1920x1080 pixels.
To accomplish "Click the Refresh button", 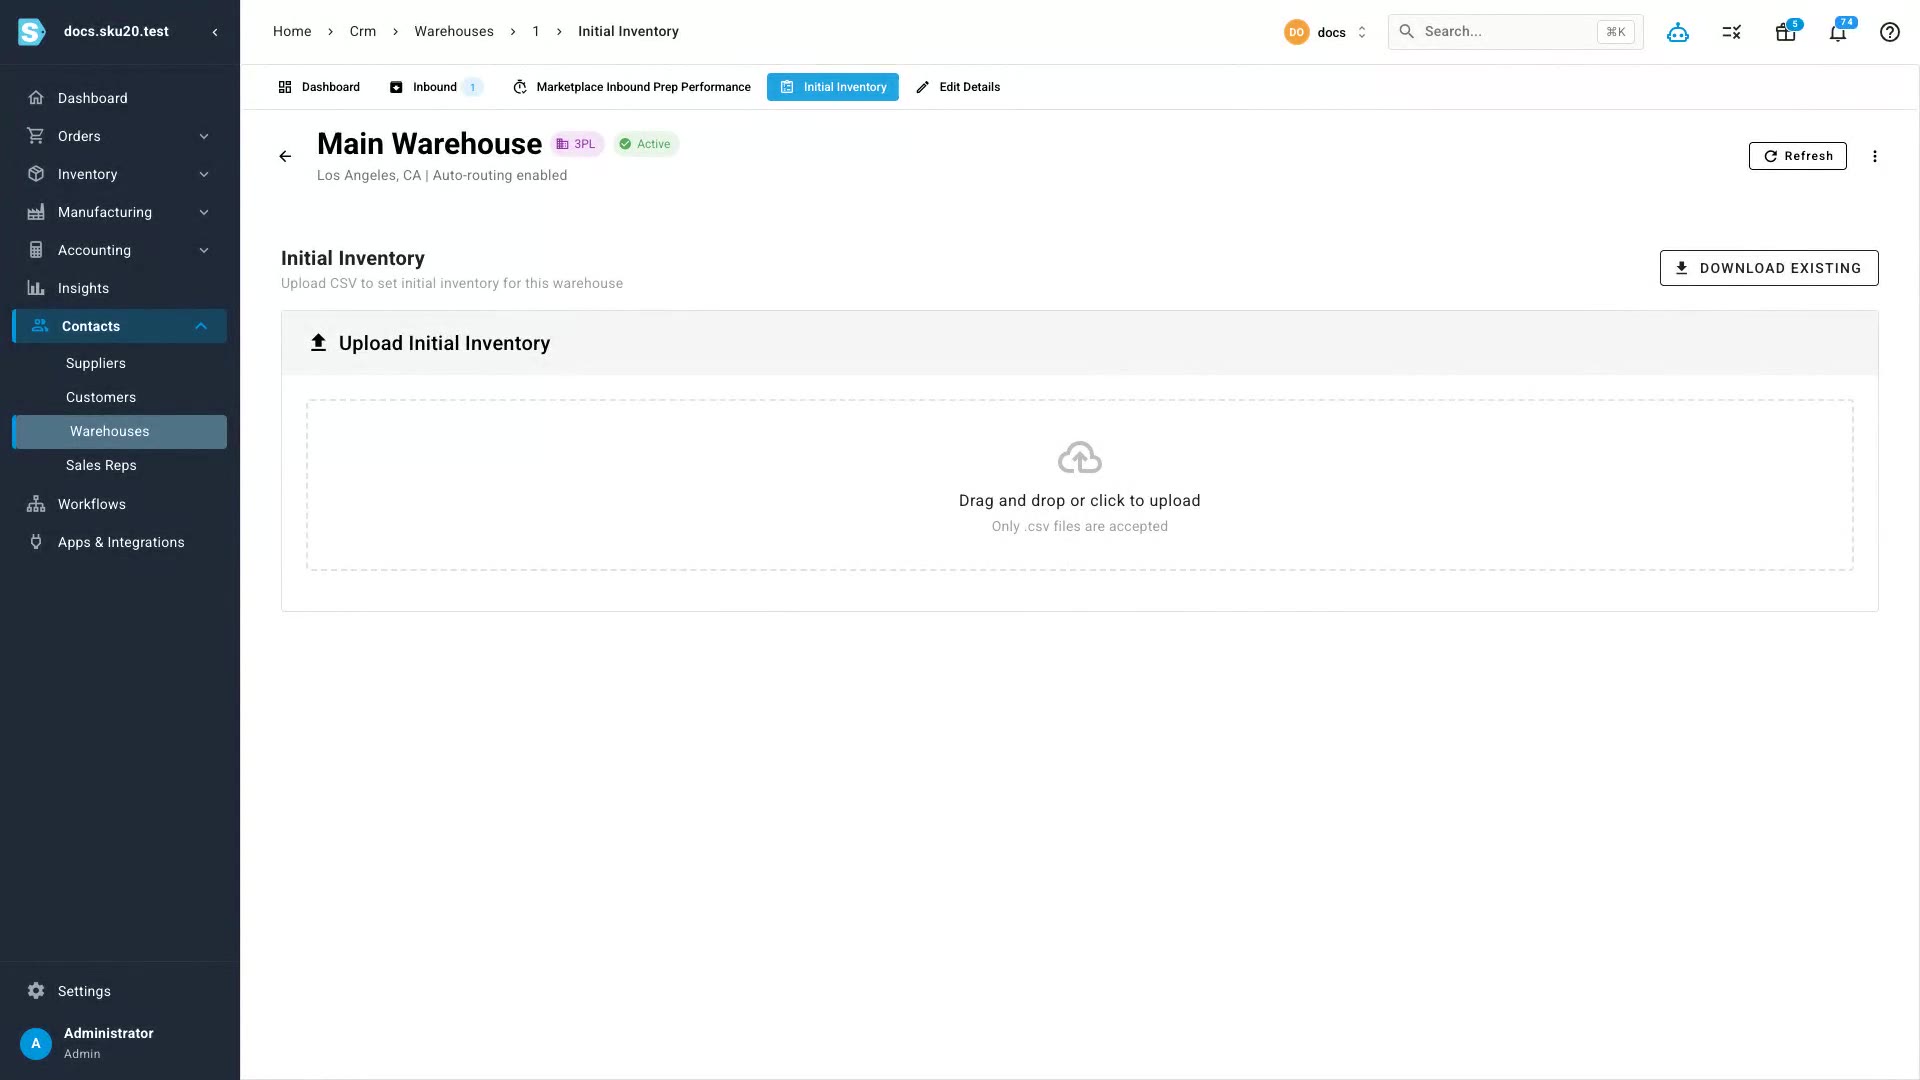I will 1797,156.
